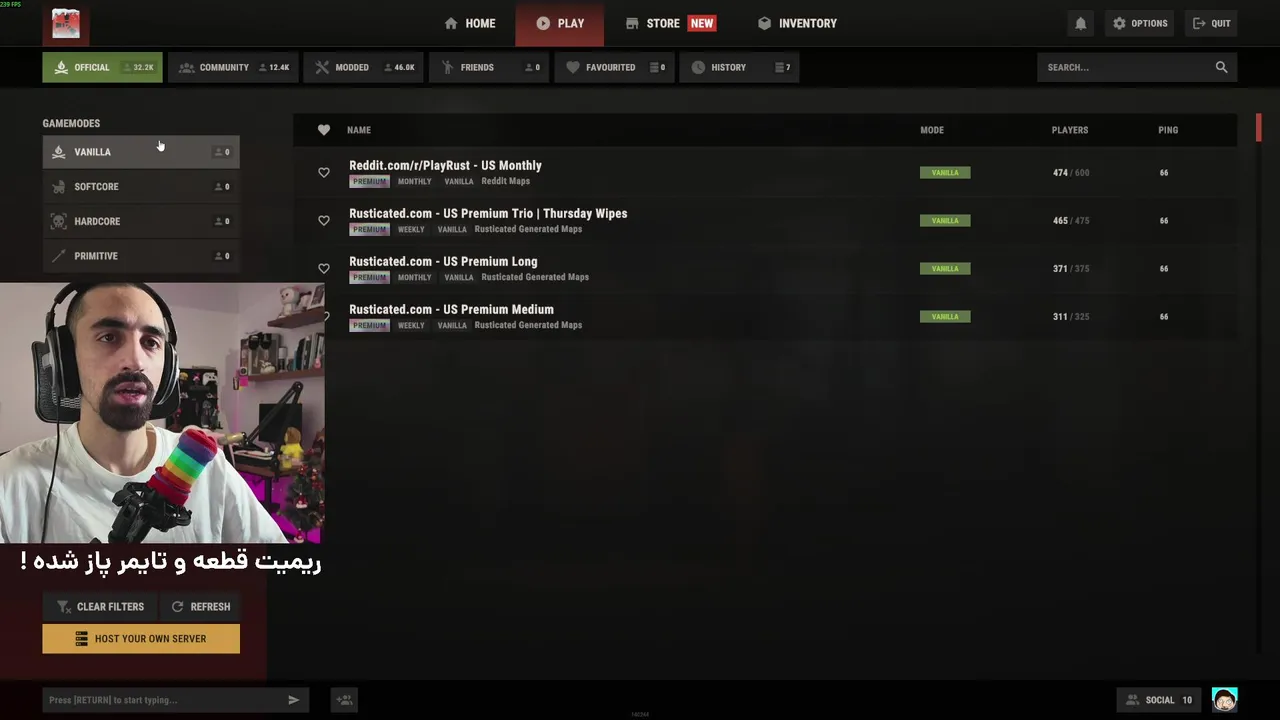Go to the HOME menu
This screenshot has height=720, width=1280.
click(x=470, y=23)
